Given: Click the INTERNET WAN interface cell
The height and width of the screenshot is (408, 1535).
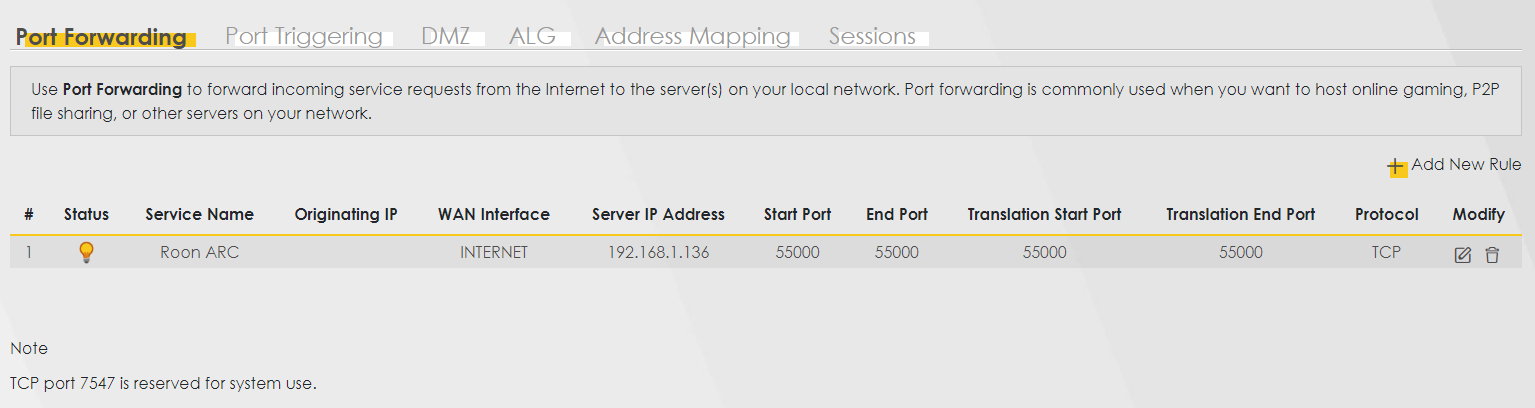Looking at the screenshot, I should pyautogui.click(x=493, y=253).
